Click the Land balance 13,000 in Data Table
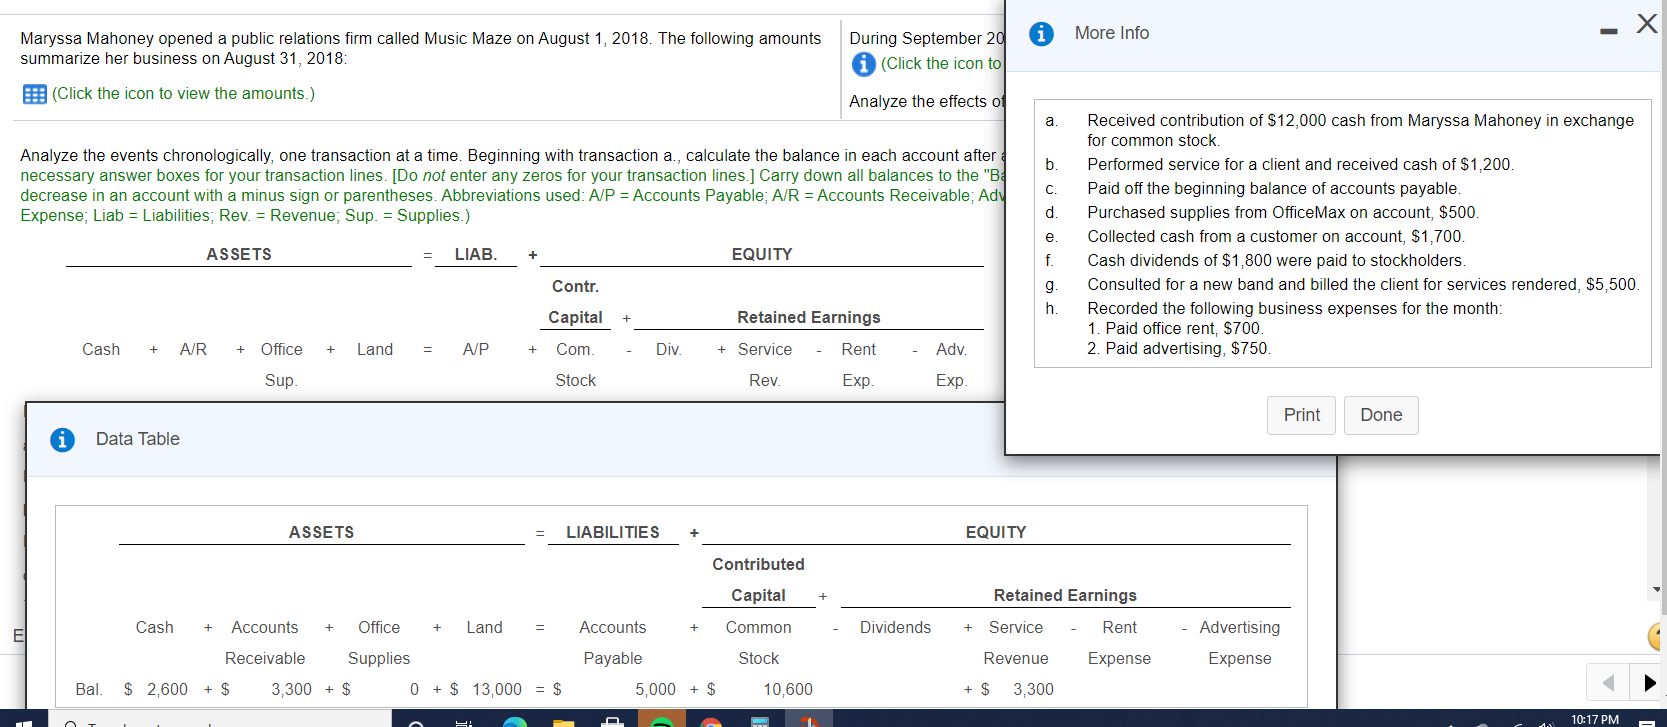1667x727 pixels. pyautogui.click(x=497, y=689)
